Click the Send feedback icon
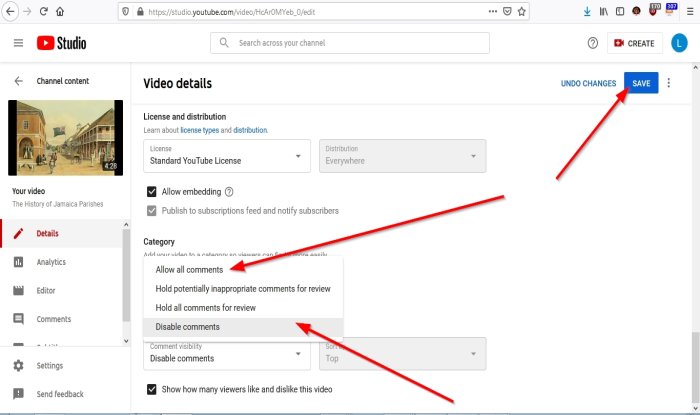The width and height of the screenshot is (700, 415). [x=18, y=394]
